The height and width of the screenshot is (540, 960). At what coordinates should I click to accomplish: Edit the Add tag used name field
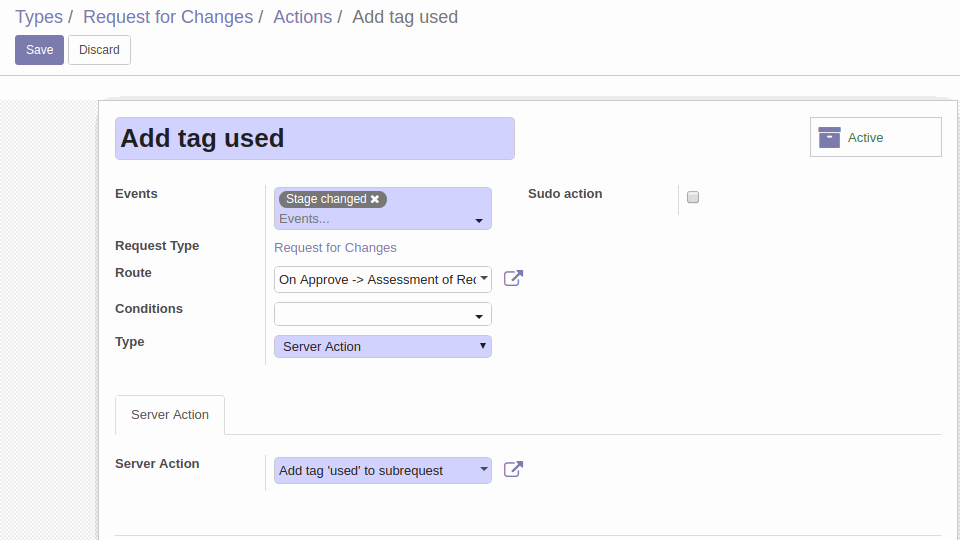click(x=315, y=138)
